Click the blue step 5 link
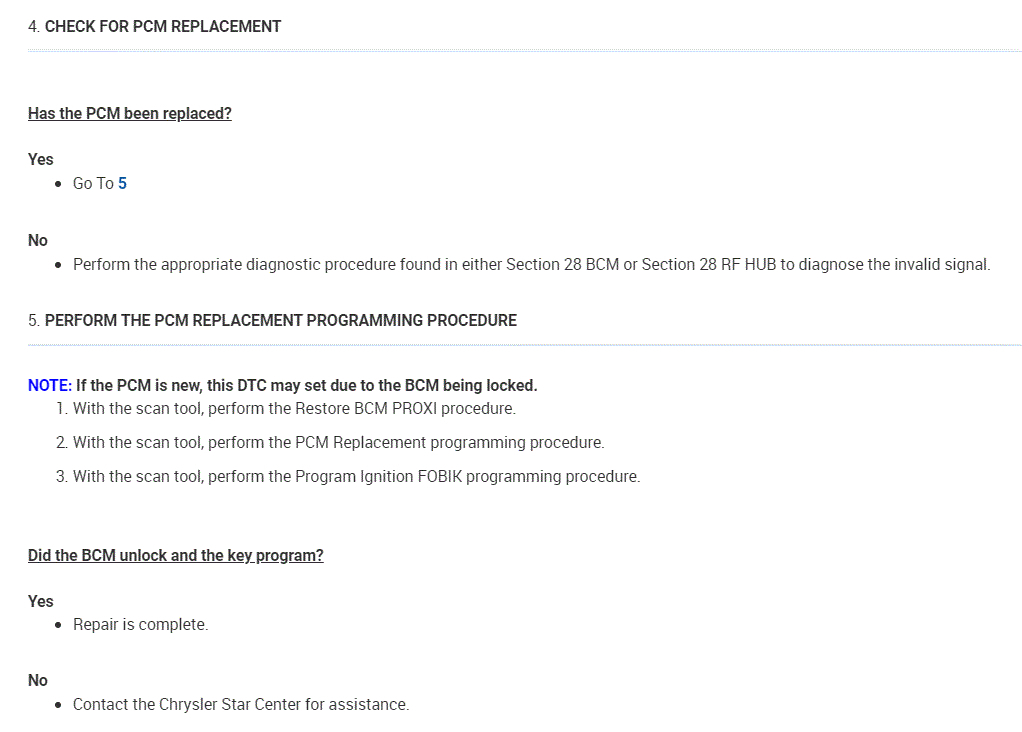The image size is (1022, 732). click(122, 184)
